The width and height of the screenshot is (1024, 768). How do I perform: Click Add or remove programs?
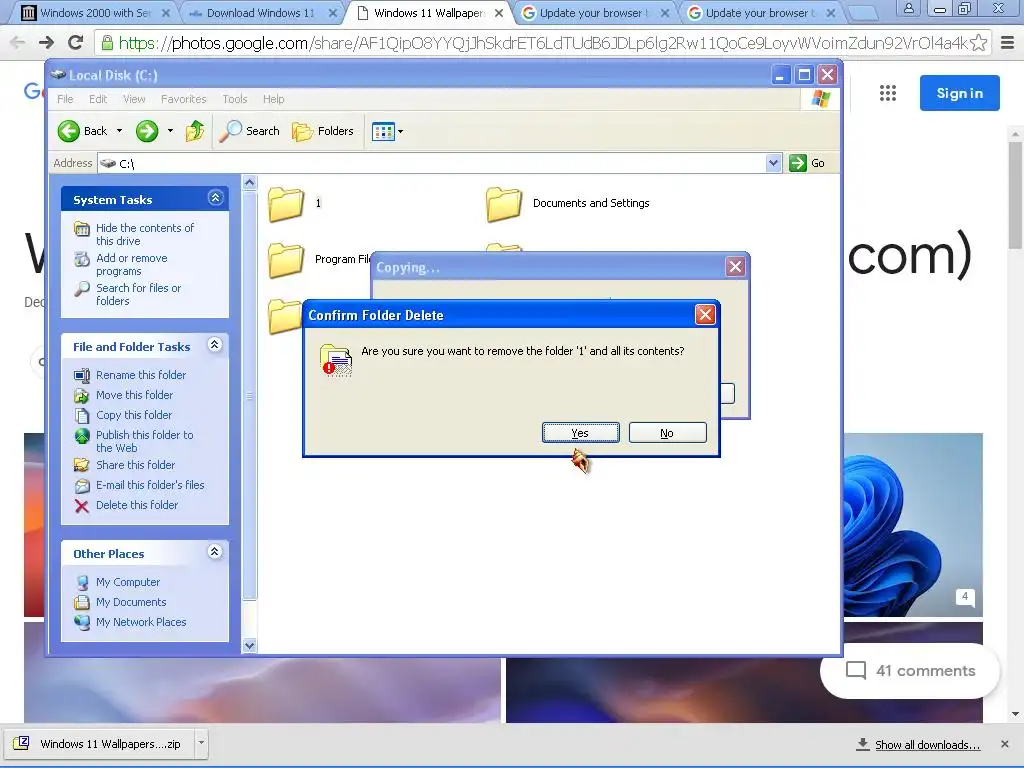point(132,264)
